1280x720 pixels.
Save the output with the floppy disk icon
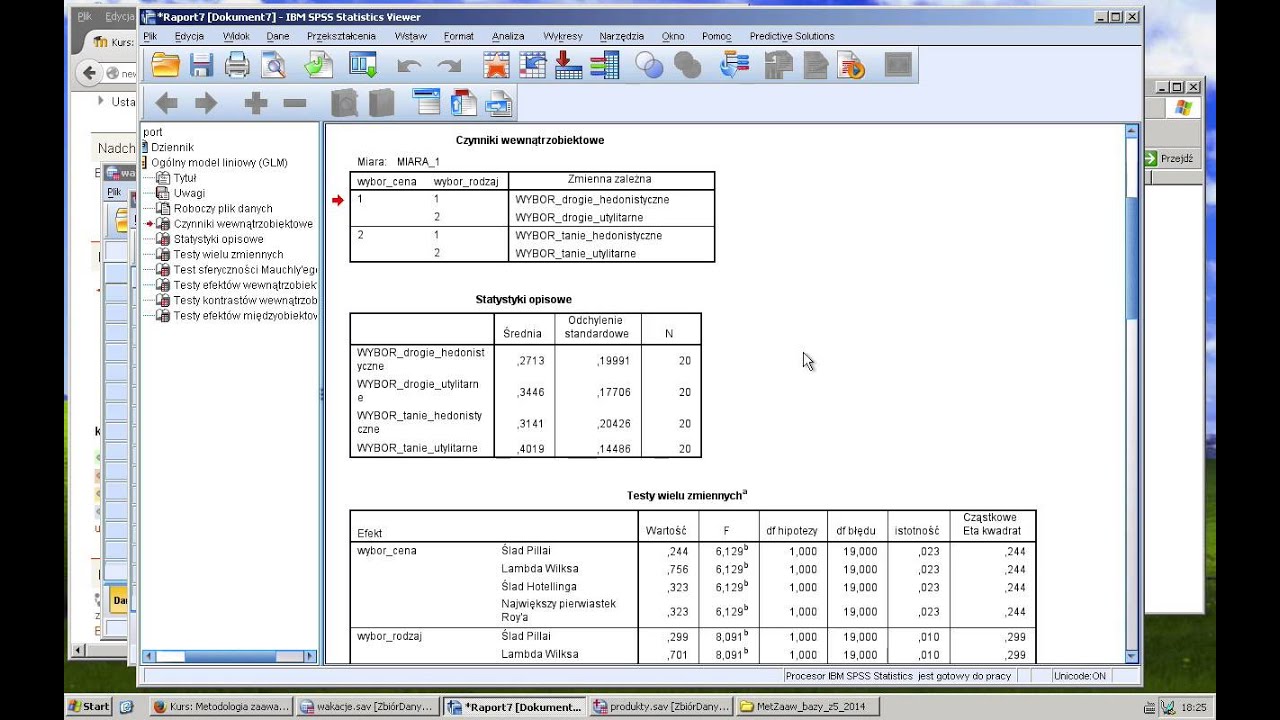coord(202,66)
